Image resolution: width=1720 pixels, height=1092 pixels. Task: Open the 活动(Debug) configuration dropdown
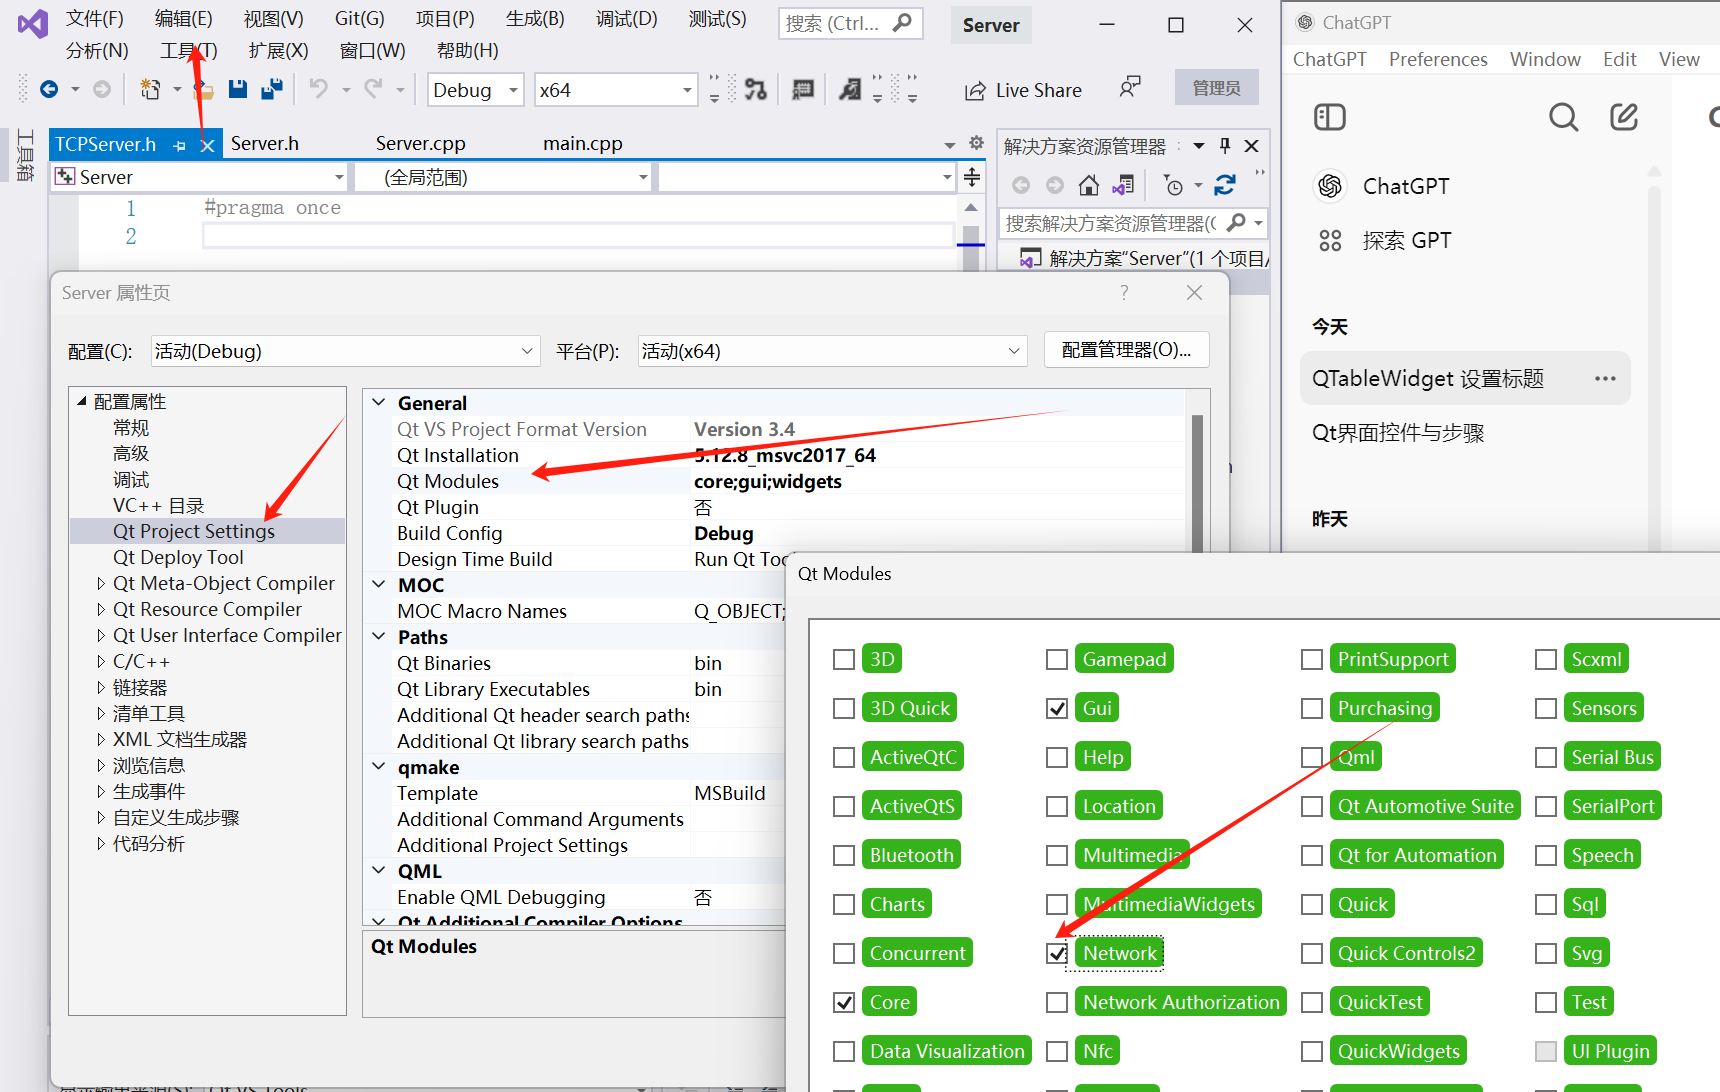point(345,351)
